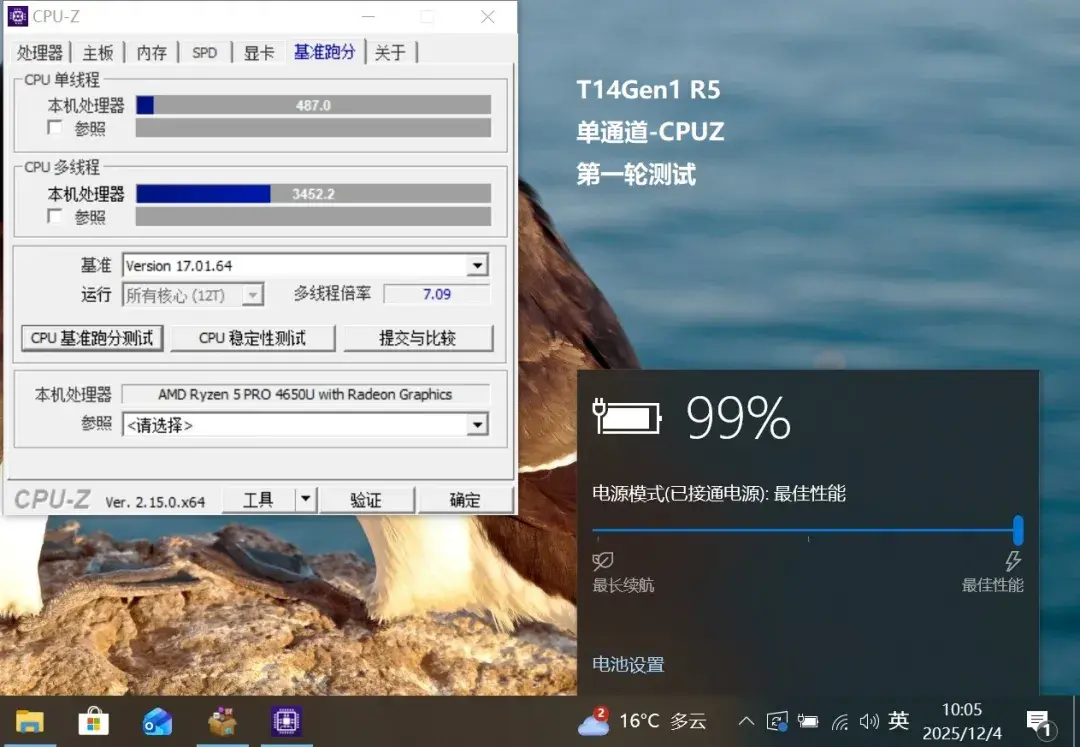Click the 多线程倍率 7.09 value field
The width and height of the screenshot is (1080, 747).
pos(437,294)
